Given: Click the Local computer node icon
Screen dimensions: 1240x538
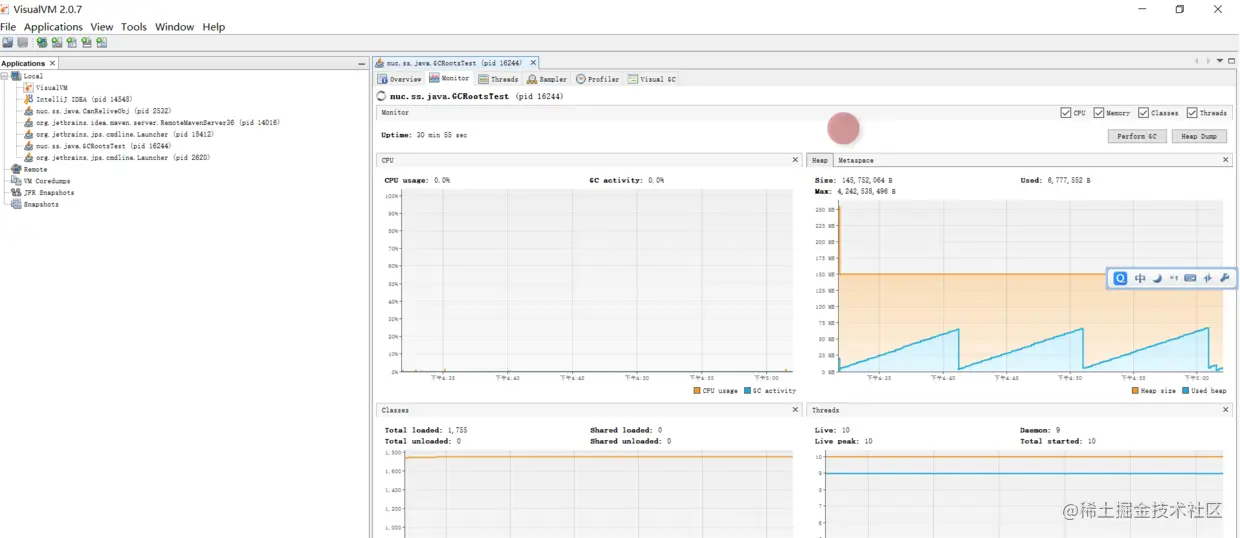Looking at the screenshot, I should 16,76.
